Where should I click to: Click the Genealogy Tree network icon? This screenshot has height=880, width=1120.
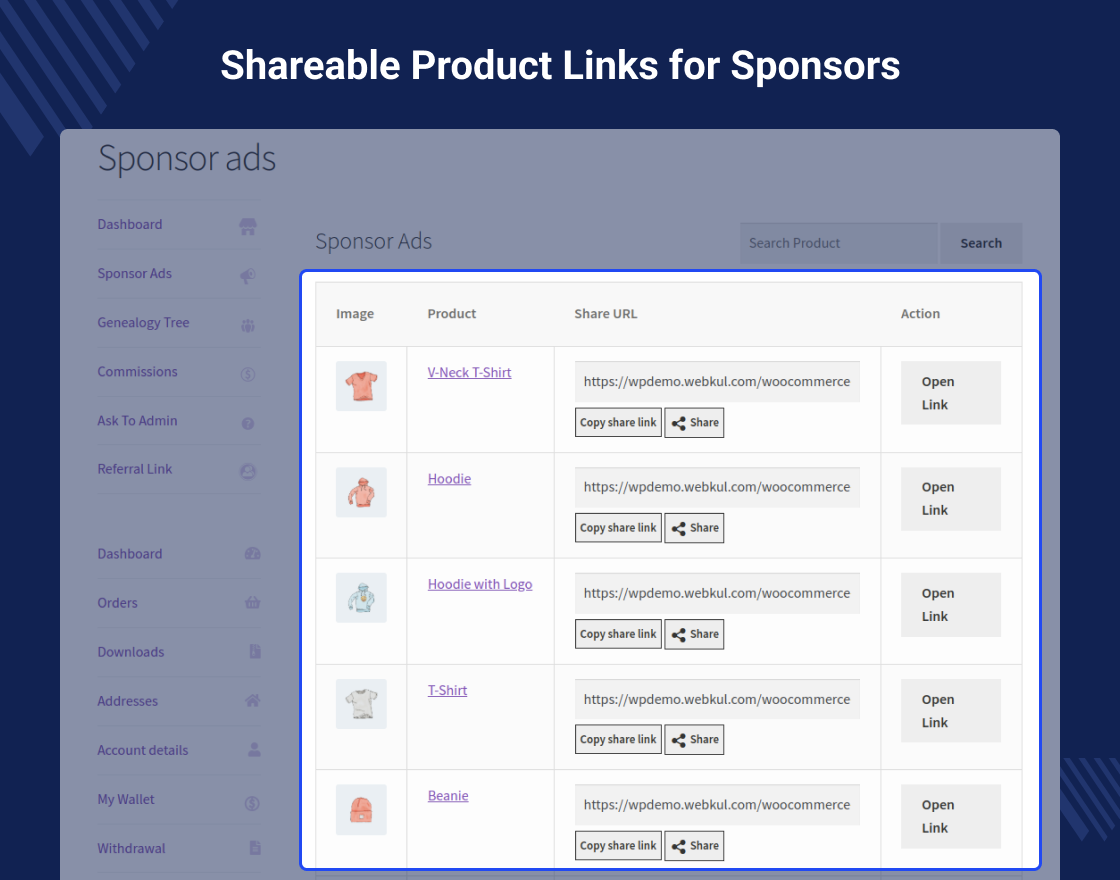click(248, 323)
